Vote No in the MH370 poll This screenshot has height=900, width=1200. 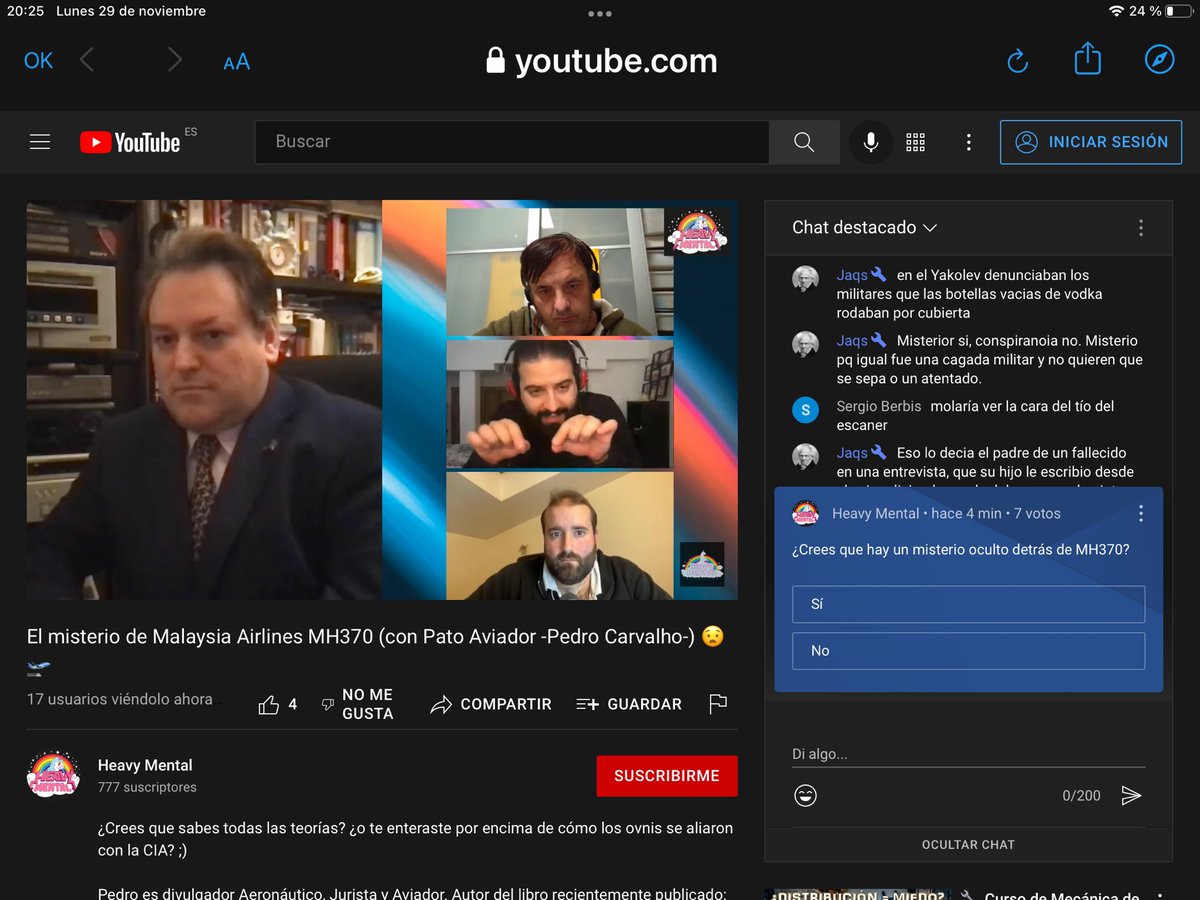pos(968,651)
